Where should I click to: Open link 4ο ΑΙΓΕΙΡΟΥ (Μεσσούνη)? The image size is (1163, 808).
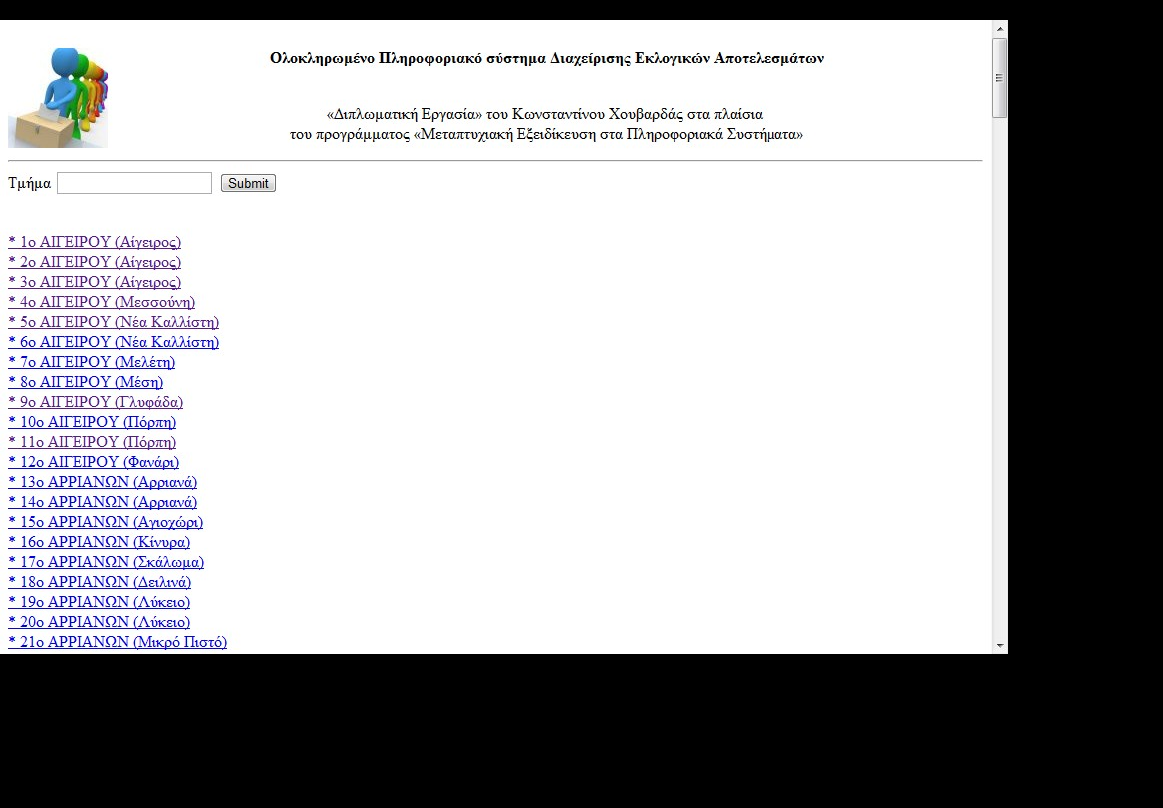tap(102, 302)
